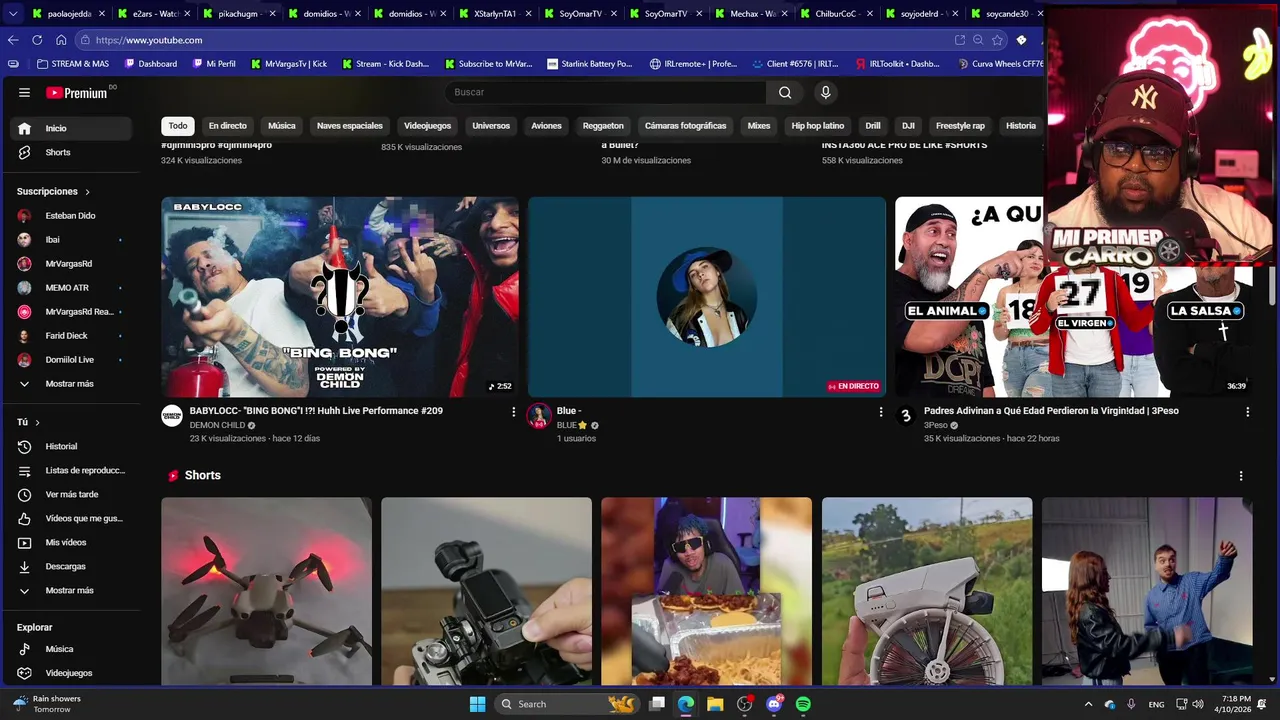Image resolution: width=1280 pixels, height=720 pixels.
Task: Open options menu for BABYLOCC video
Action: tap(514, 412)
